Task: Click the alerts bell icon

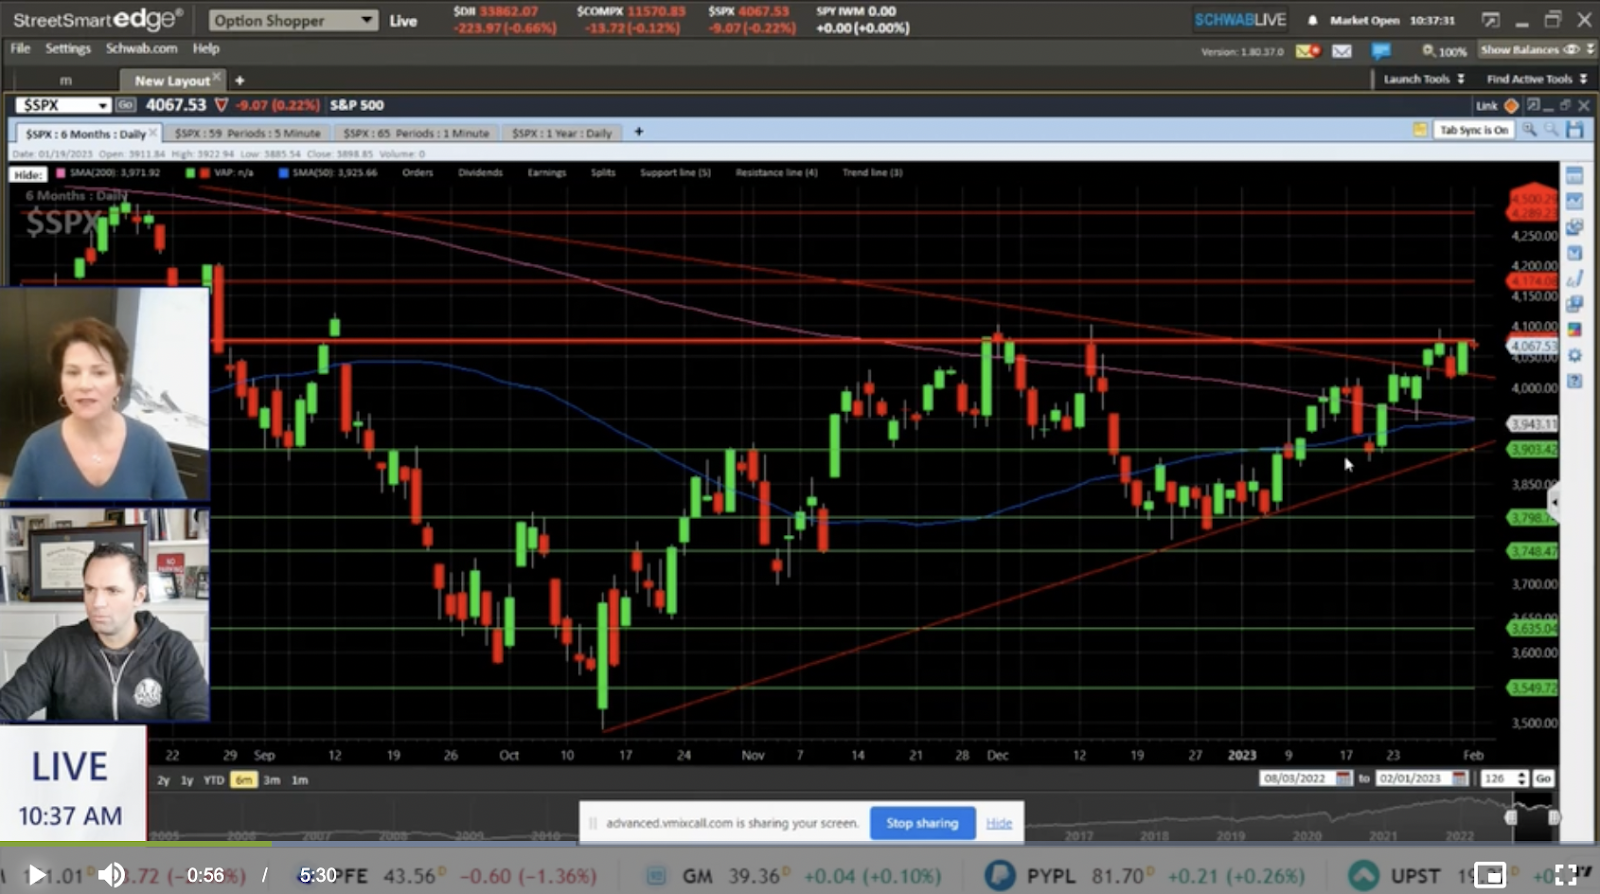Action: click(1312, 20)
